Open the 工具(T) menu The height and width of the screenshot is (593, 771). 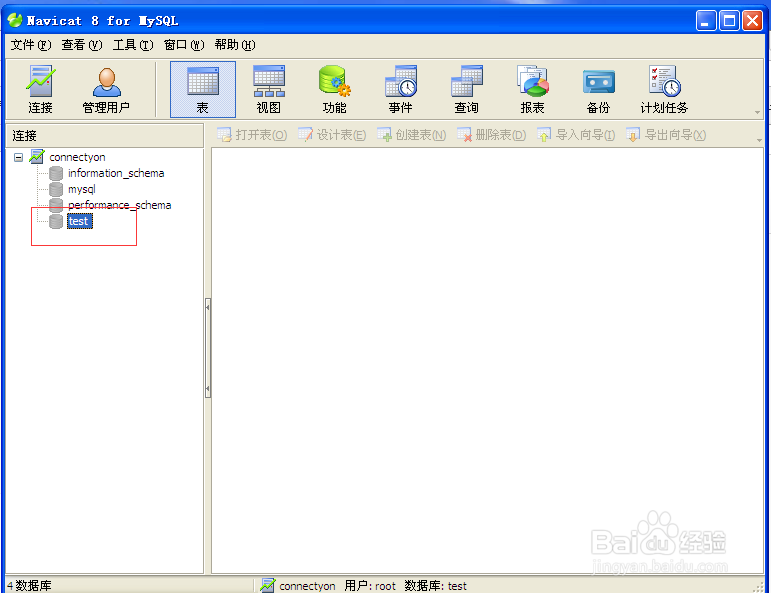[x=133, y=45]
